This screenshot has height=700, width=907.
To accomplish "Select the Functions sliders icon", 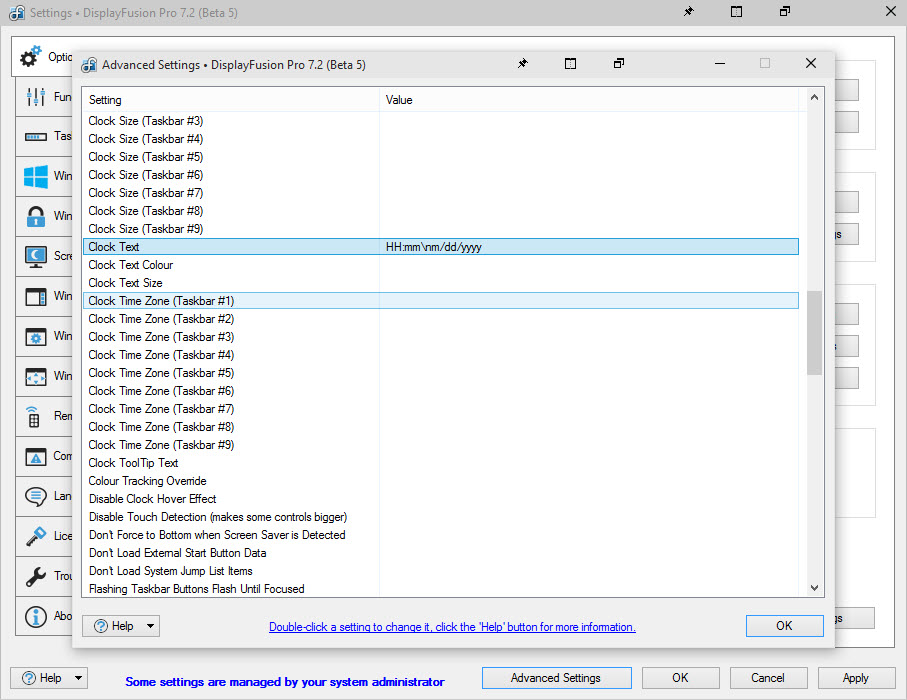I will 36,97.
